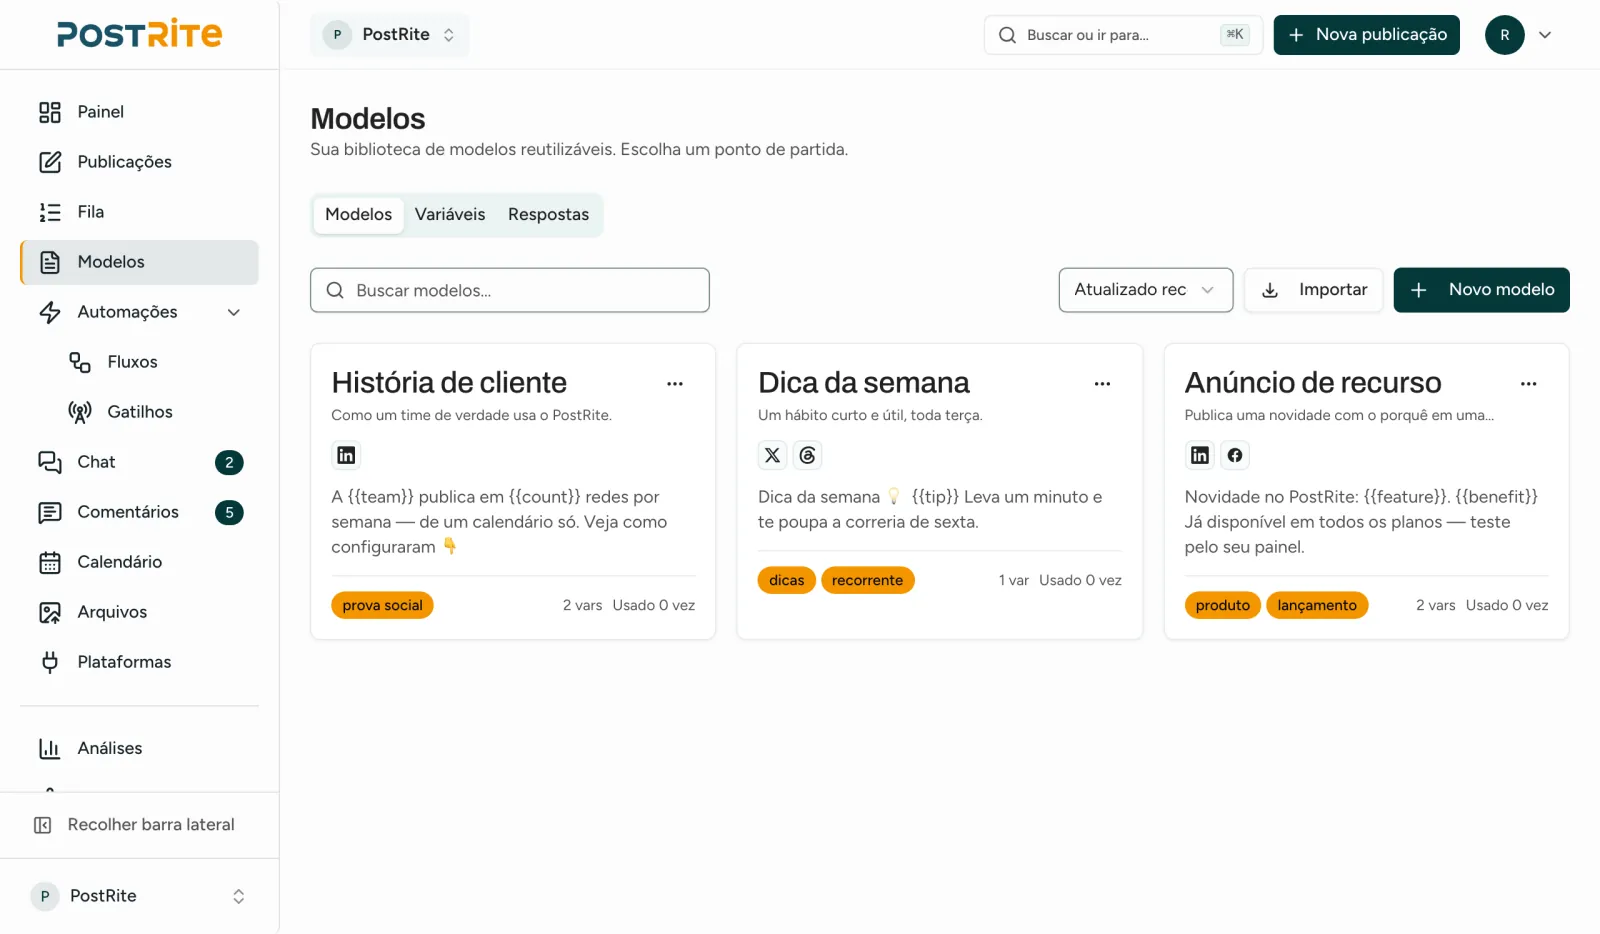
Task: Open the user avatar R menu
Action: pyautogui.click(x=1504, y=35)
